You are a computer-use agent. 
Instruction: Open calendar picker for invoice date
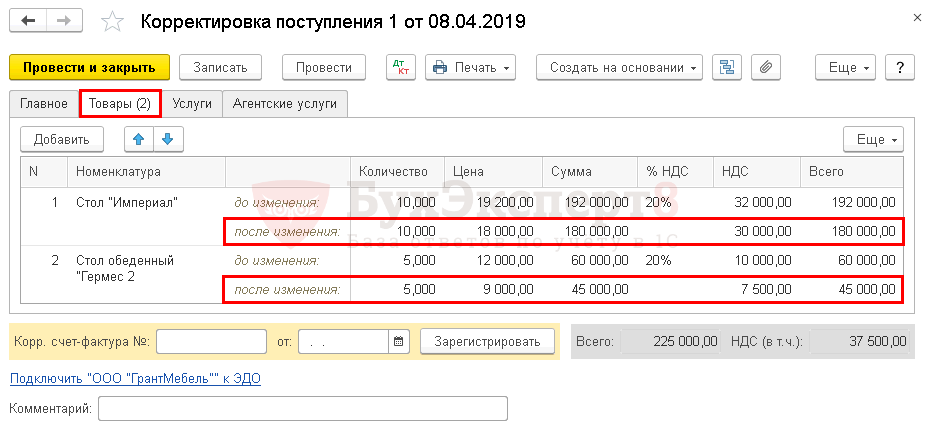click(x=399, y=341)
